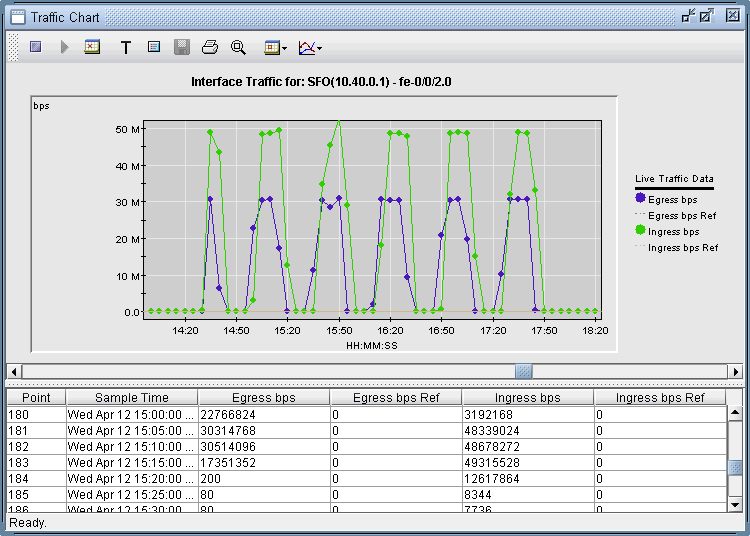Click the Ingress bps column header

pos(527,398)
